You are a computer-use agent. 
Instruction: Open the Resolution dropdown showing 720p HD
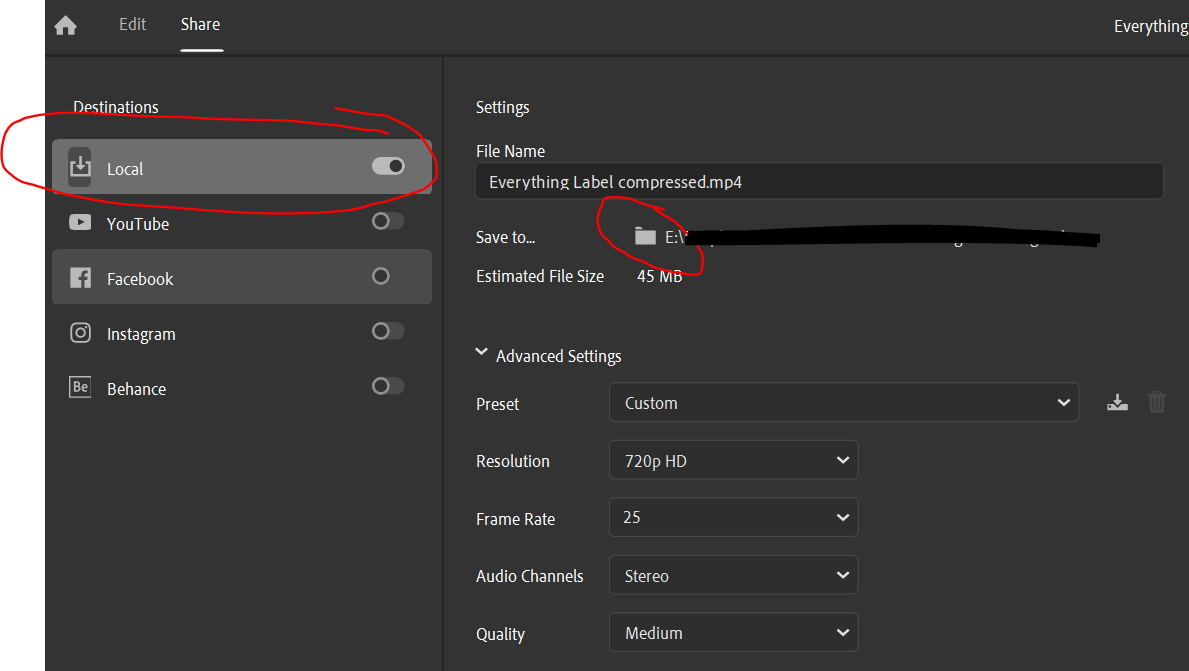733,461
